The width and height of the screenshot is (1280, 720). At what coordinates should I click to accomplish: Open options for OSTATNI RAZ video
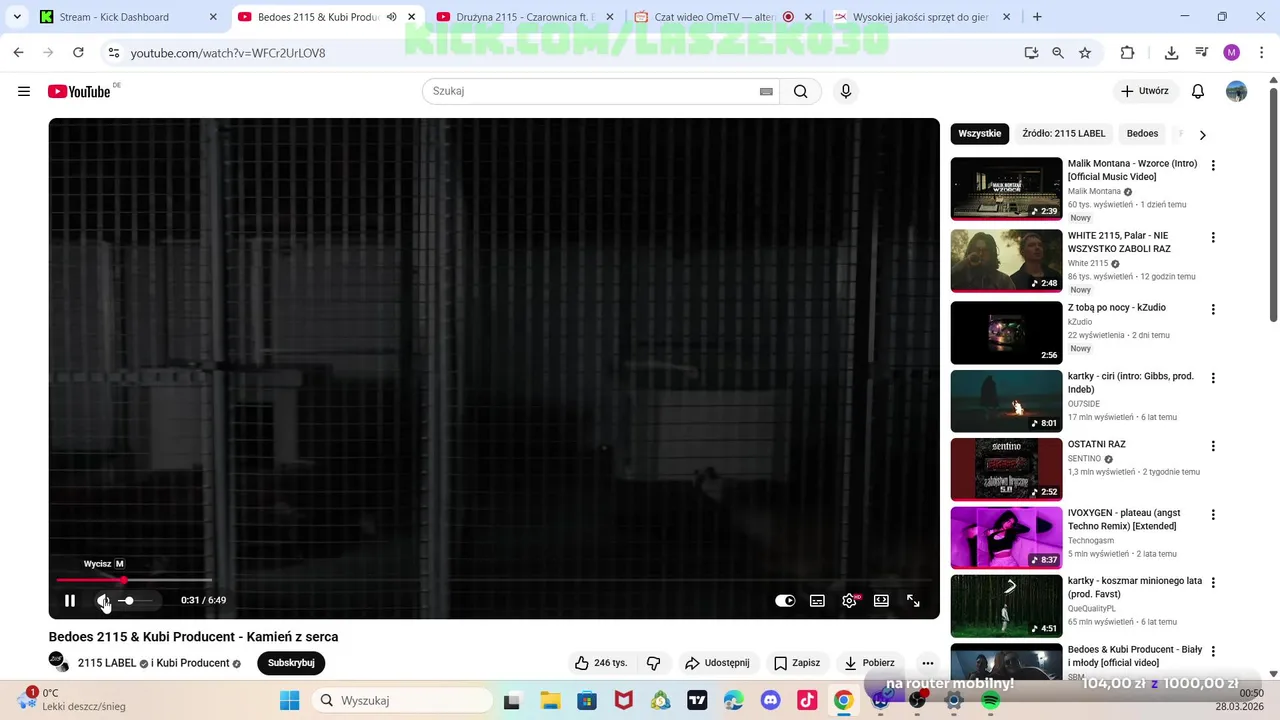click(1213, 446)
